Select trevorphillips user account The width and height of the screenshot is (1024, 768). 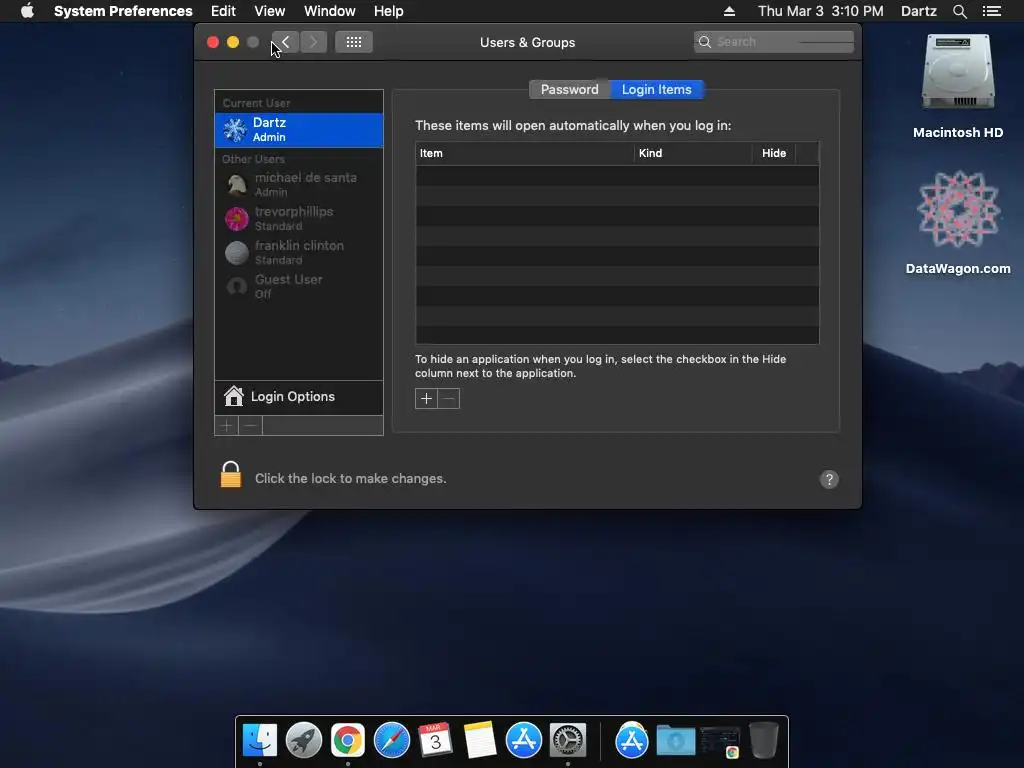tap(299, 219)
